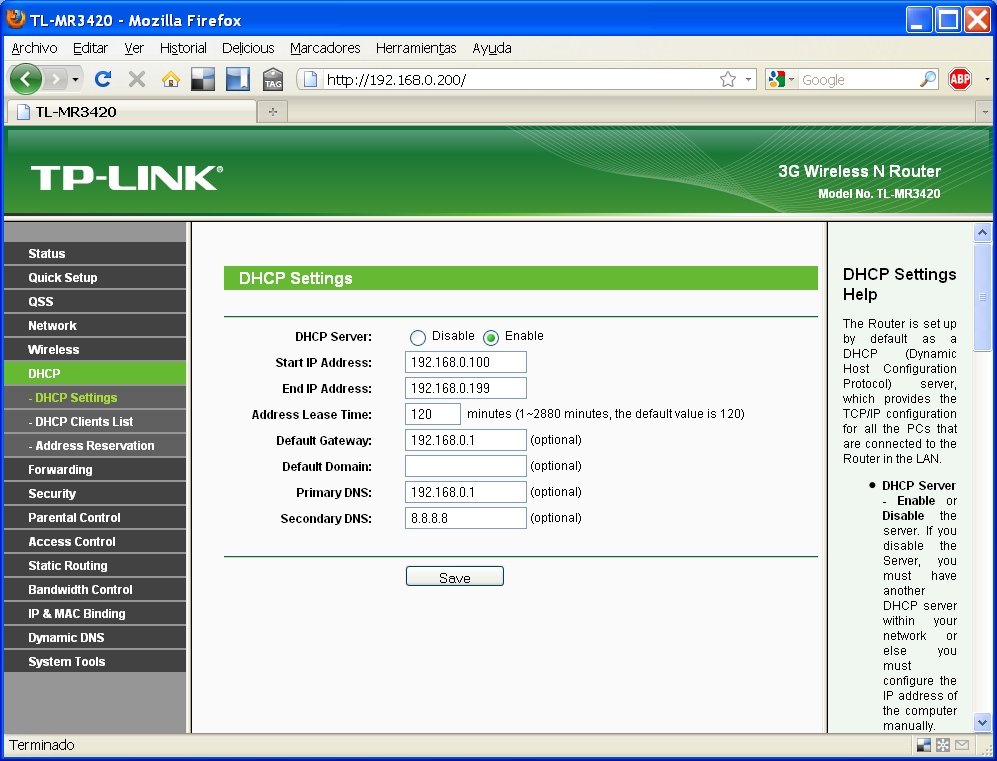Open the Editar menu
Screen dimensions: 997x761
tap(90, 48)
